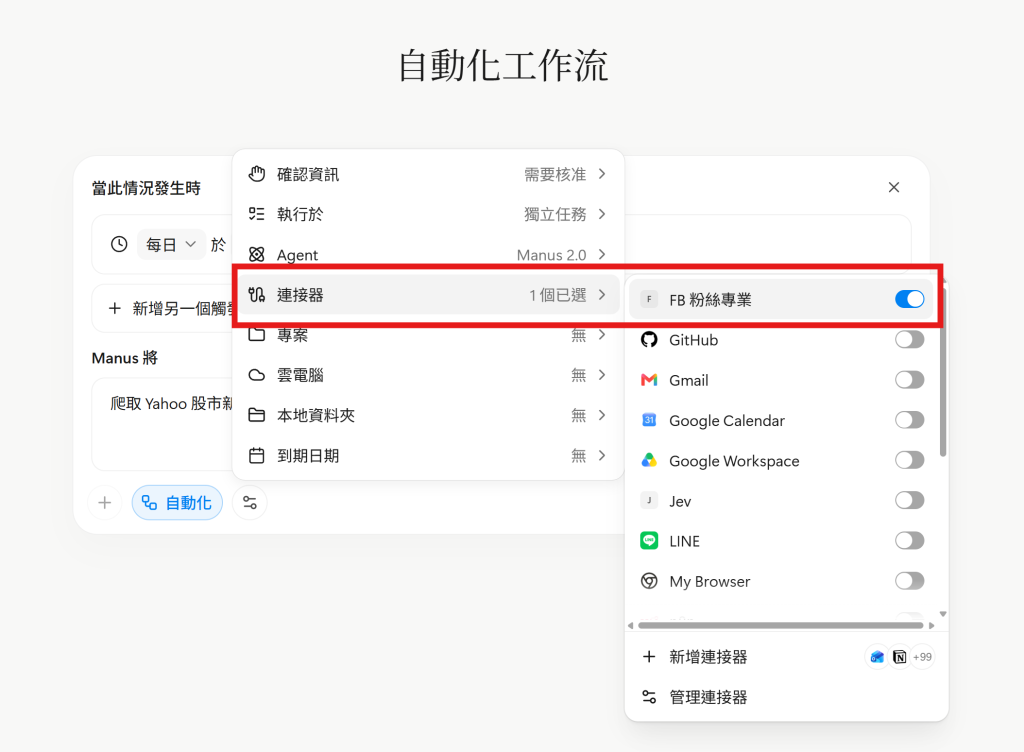Viewport: 1024px width, 752px height.
Task: Enable the GitHub connector toggle
Action: [x=910, y=339]
